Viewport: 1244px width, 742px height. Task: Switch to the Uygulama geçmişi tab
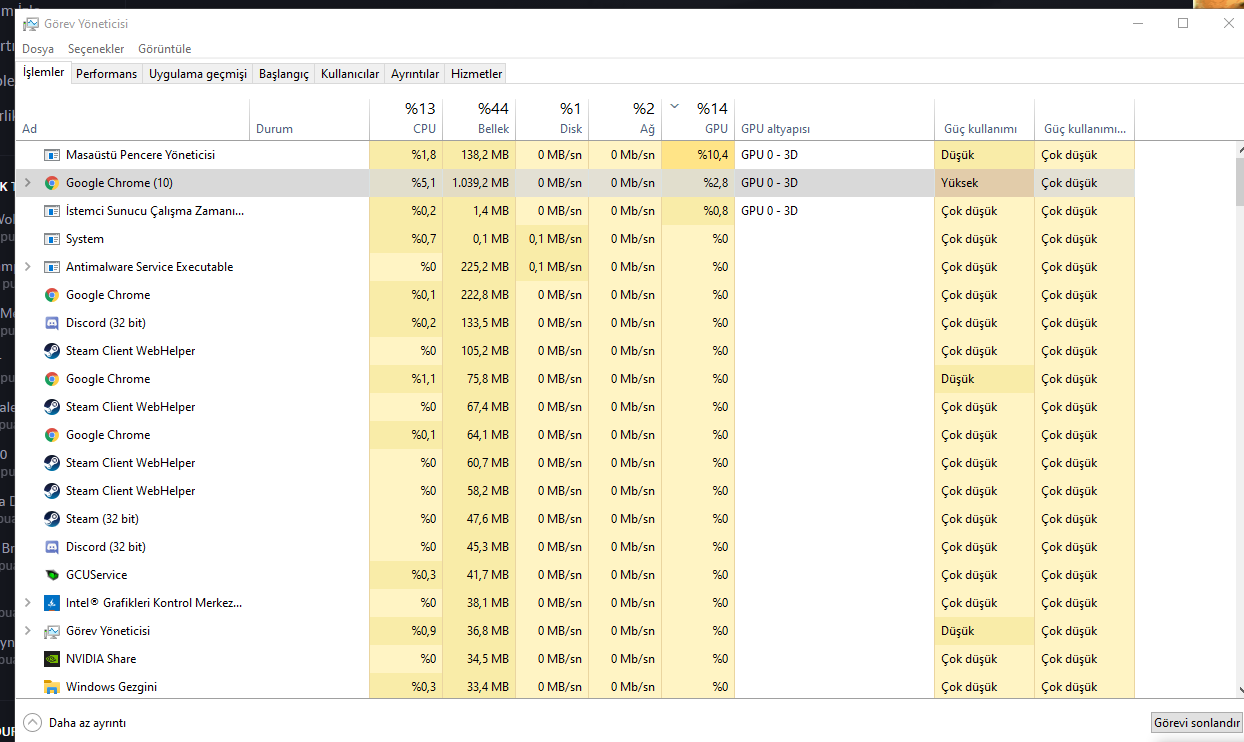click(198, 74)
